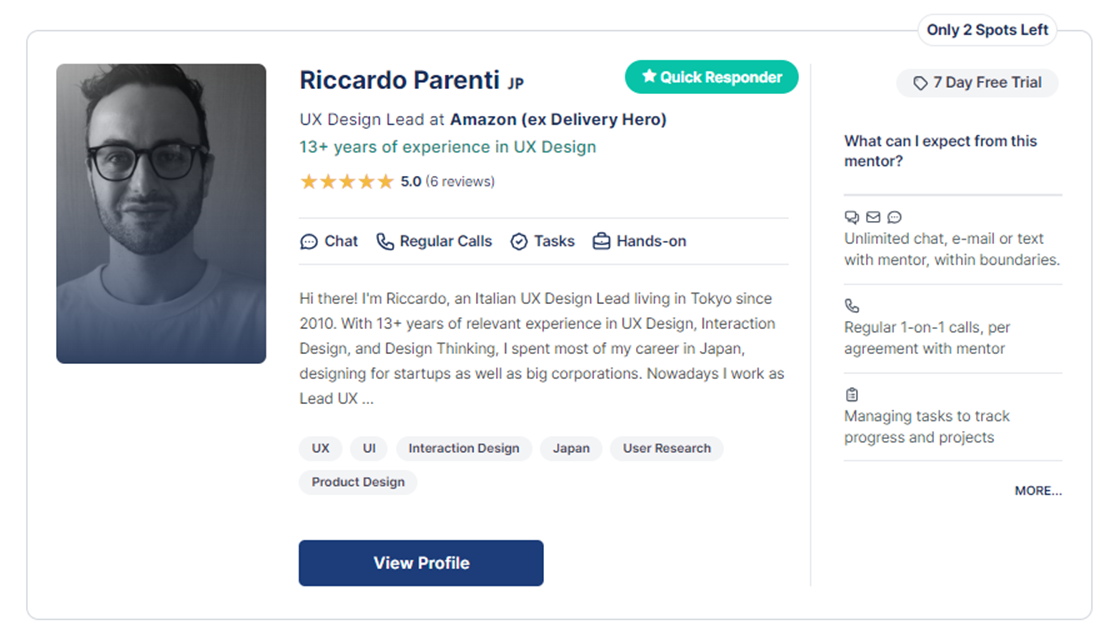This screenshot has height=635, width=1115.
Task: Open the View Profile button
Action: (x=421, y=563)
